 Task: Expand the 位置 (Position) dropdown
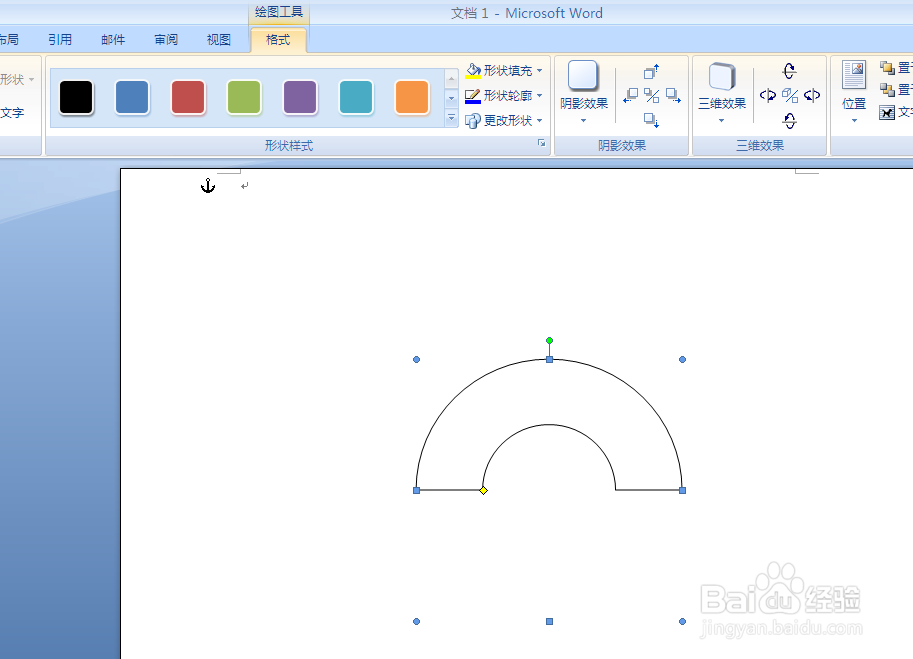coord(853,119)
